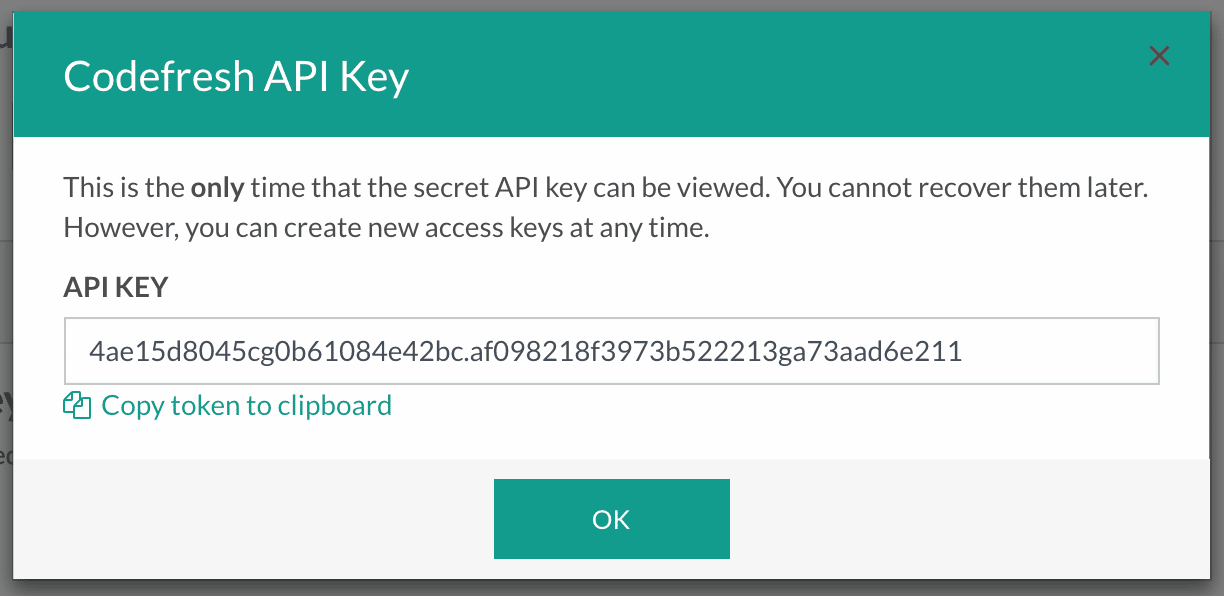Click the API KEY field label
This screenshot has height=596, width=1224.
[x=116, y=288]
